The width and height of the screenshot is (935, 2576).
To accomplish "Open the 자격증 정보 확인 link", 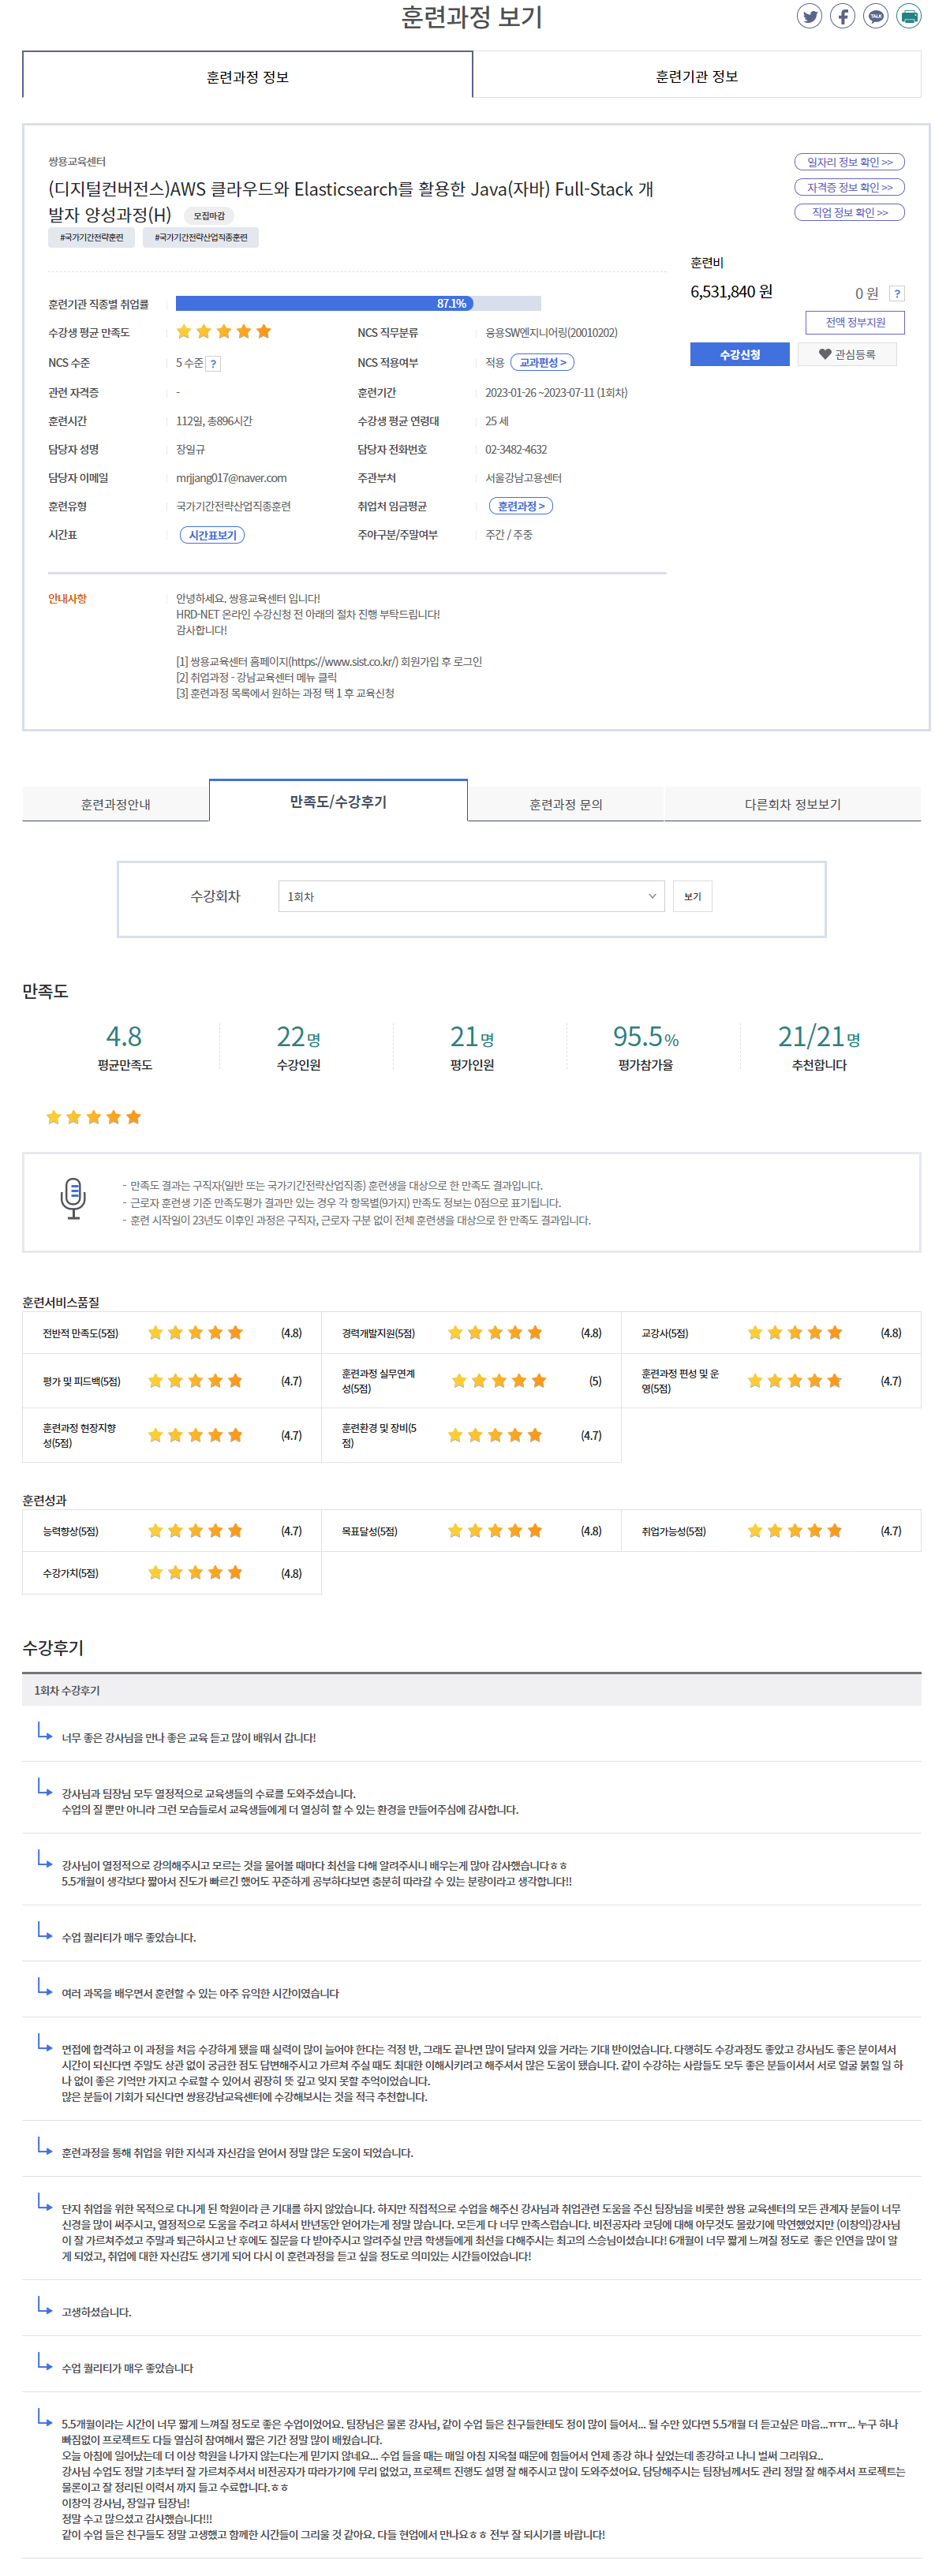I will click(x=849, y=187).
